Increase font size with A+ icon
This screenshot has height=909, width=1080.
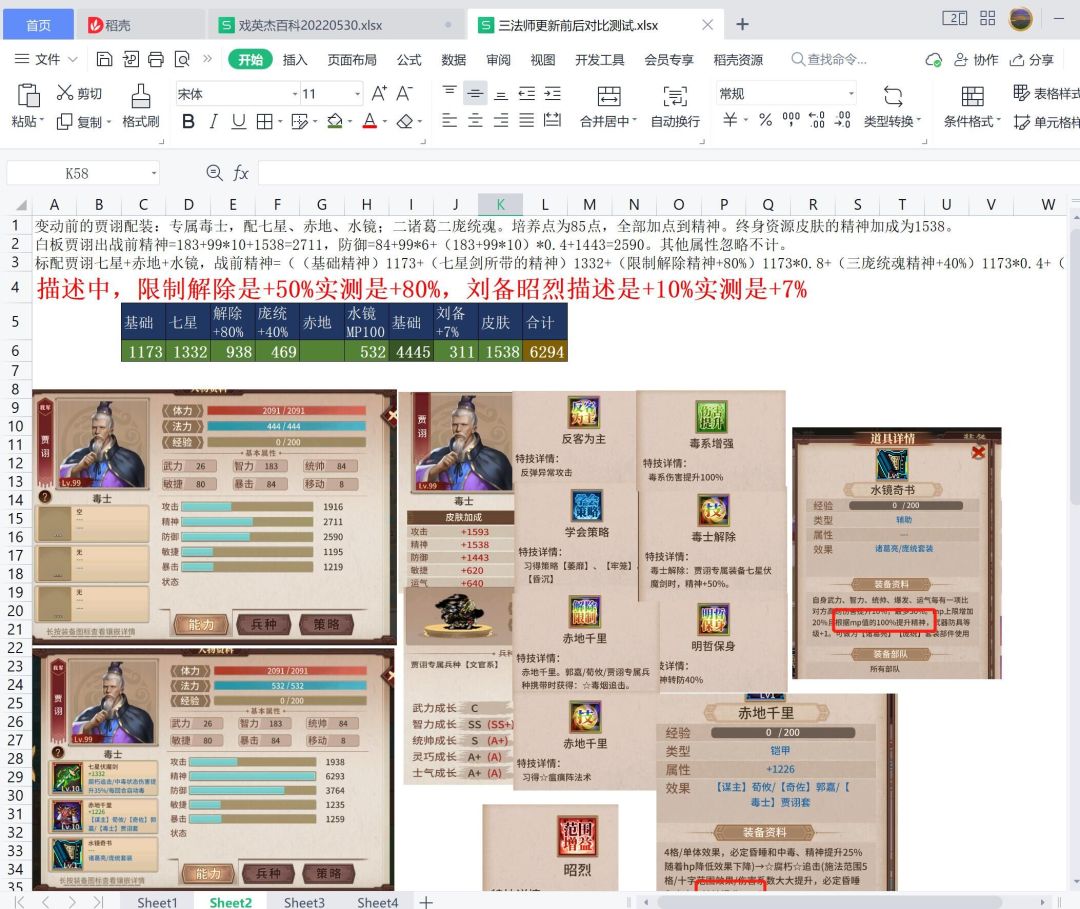coord(379,93)
